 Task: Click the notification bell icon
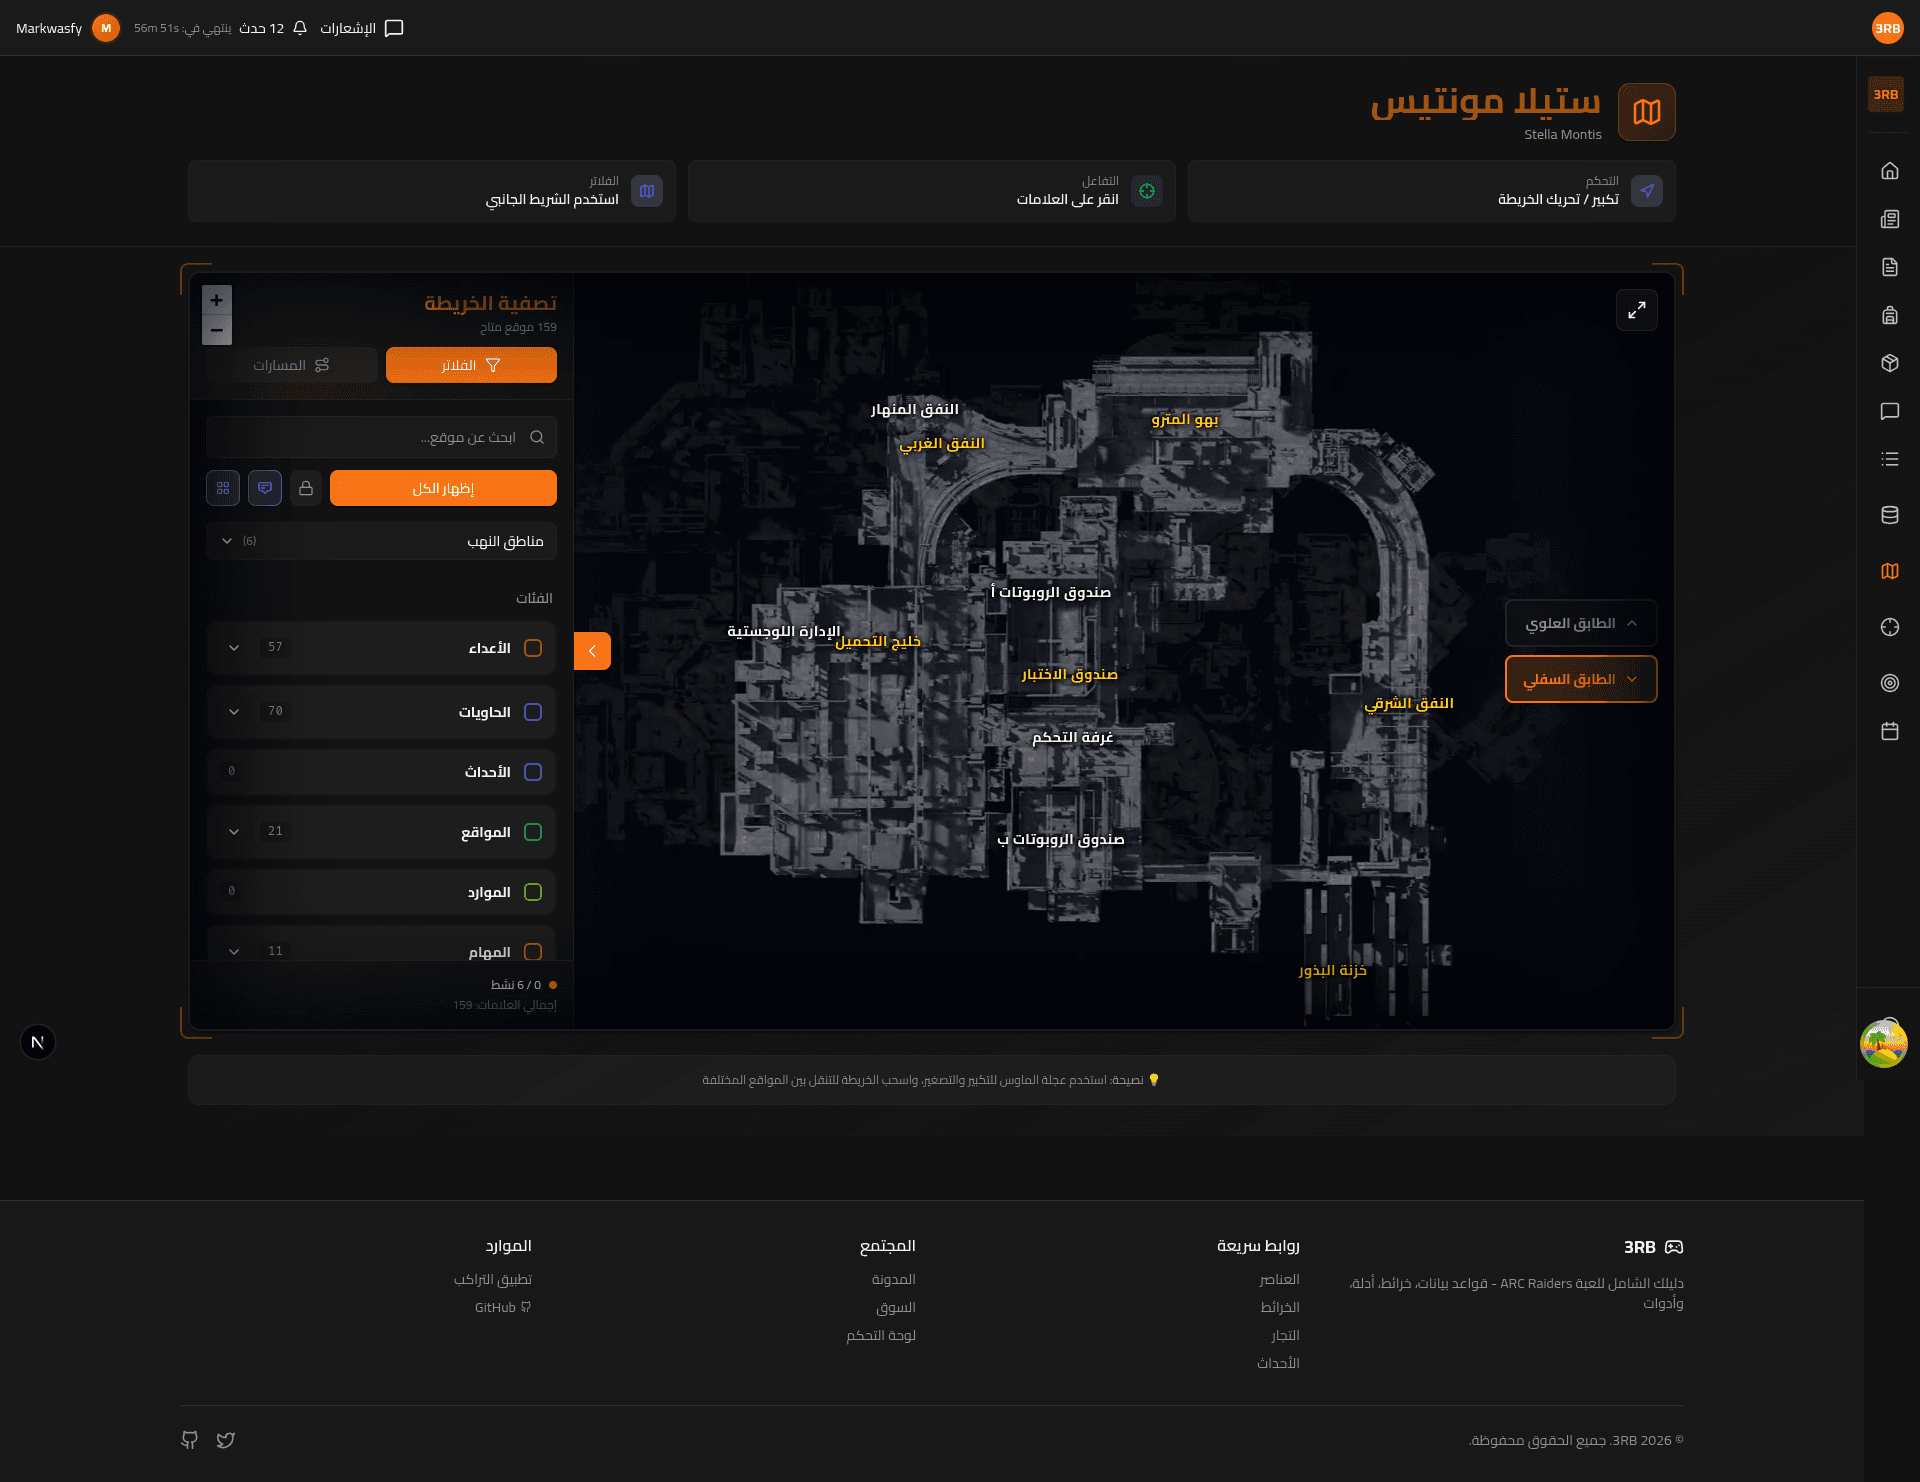300,28
